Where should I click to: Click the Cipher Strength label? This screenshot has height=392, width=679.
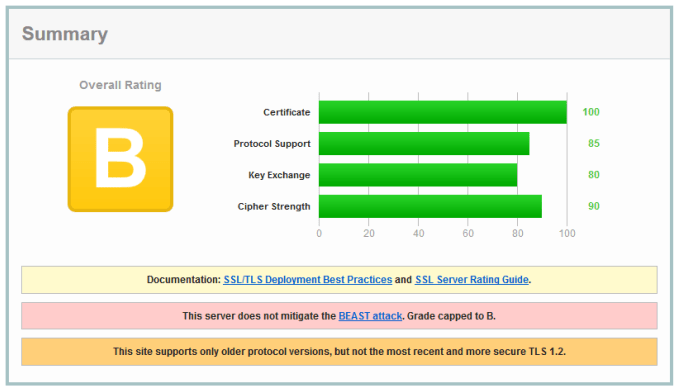tap(274, 207)
